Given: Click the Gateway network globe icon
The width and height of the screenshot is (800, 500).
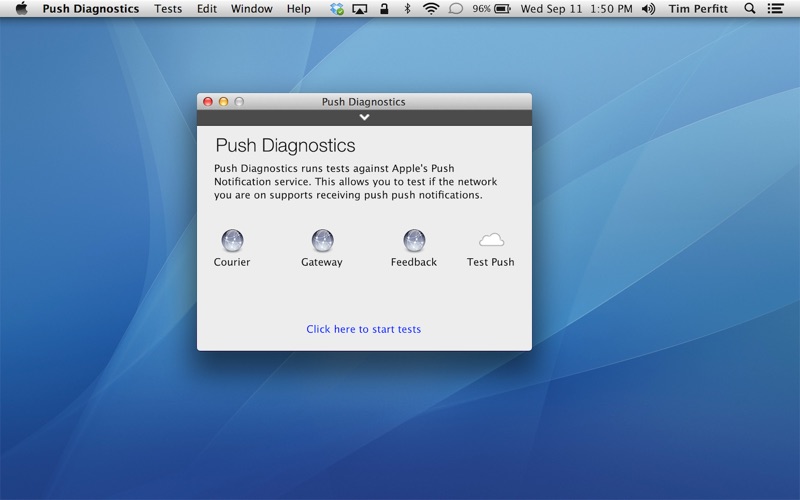Looking at the screenshot, I should tap(322, 241).
